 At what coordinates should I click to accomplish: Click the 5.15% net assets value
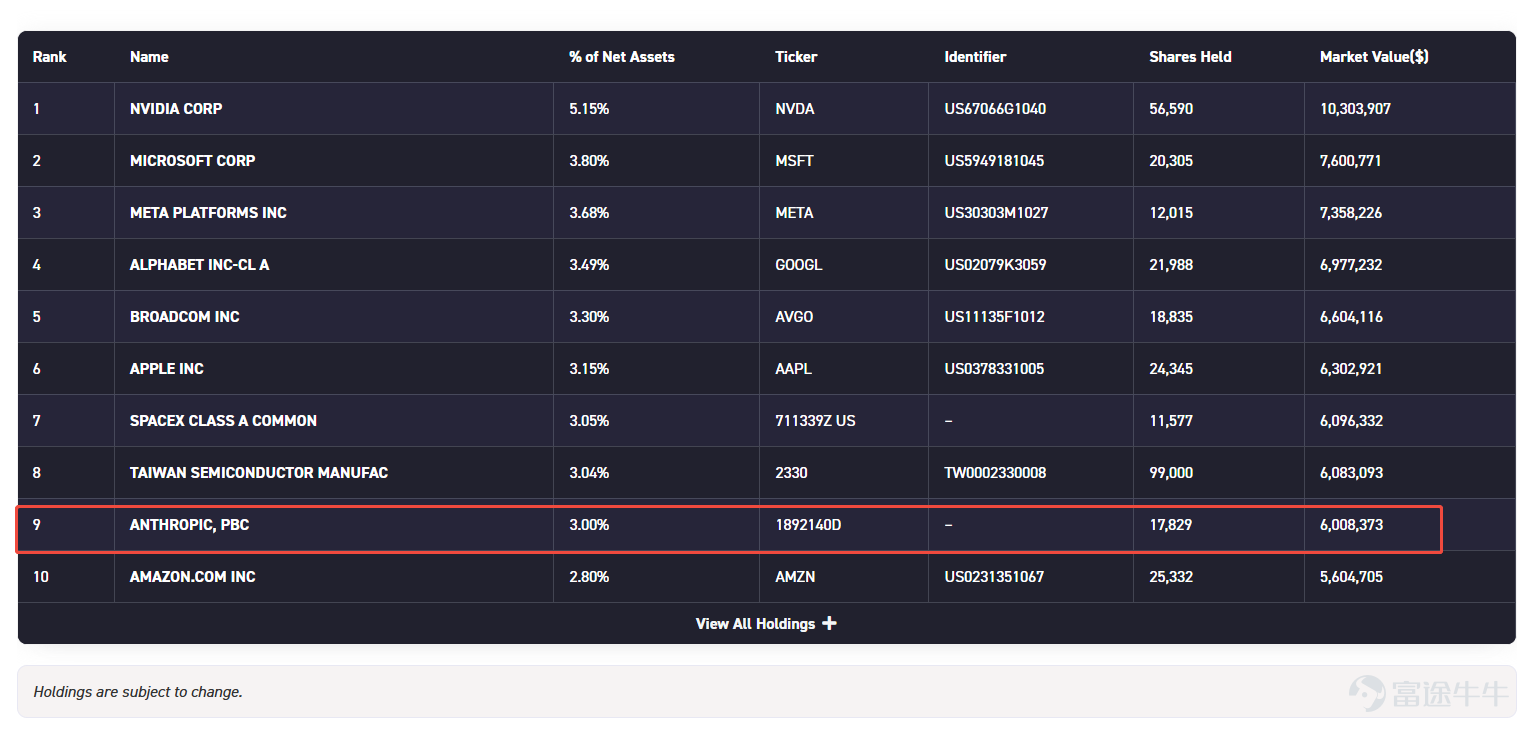(589, 108)
